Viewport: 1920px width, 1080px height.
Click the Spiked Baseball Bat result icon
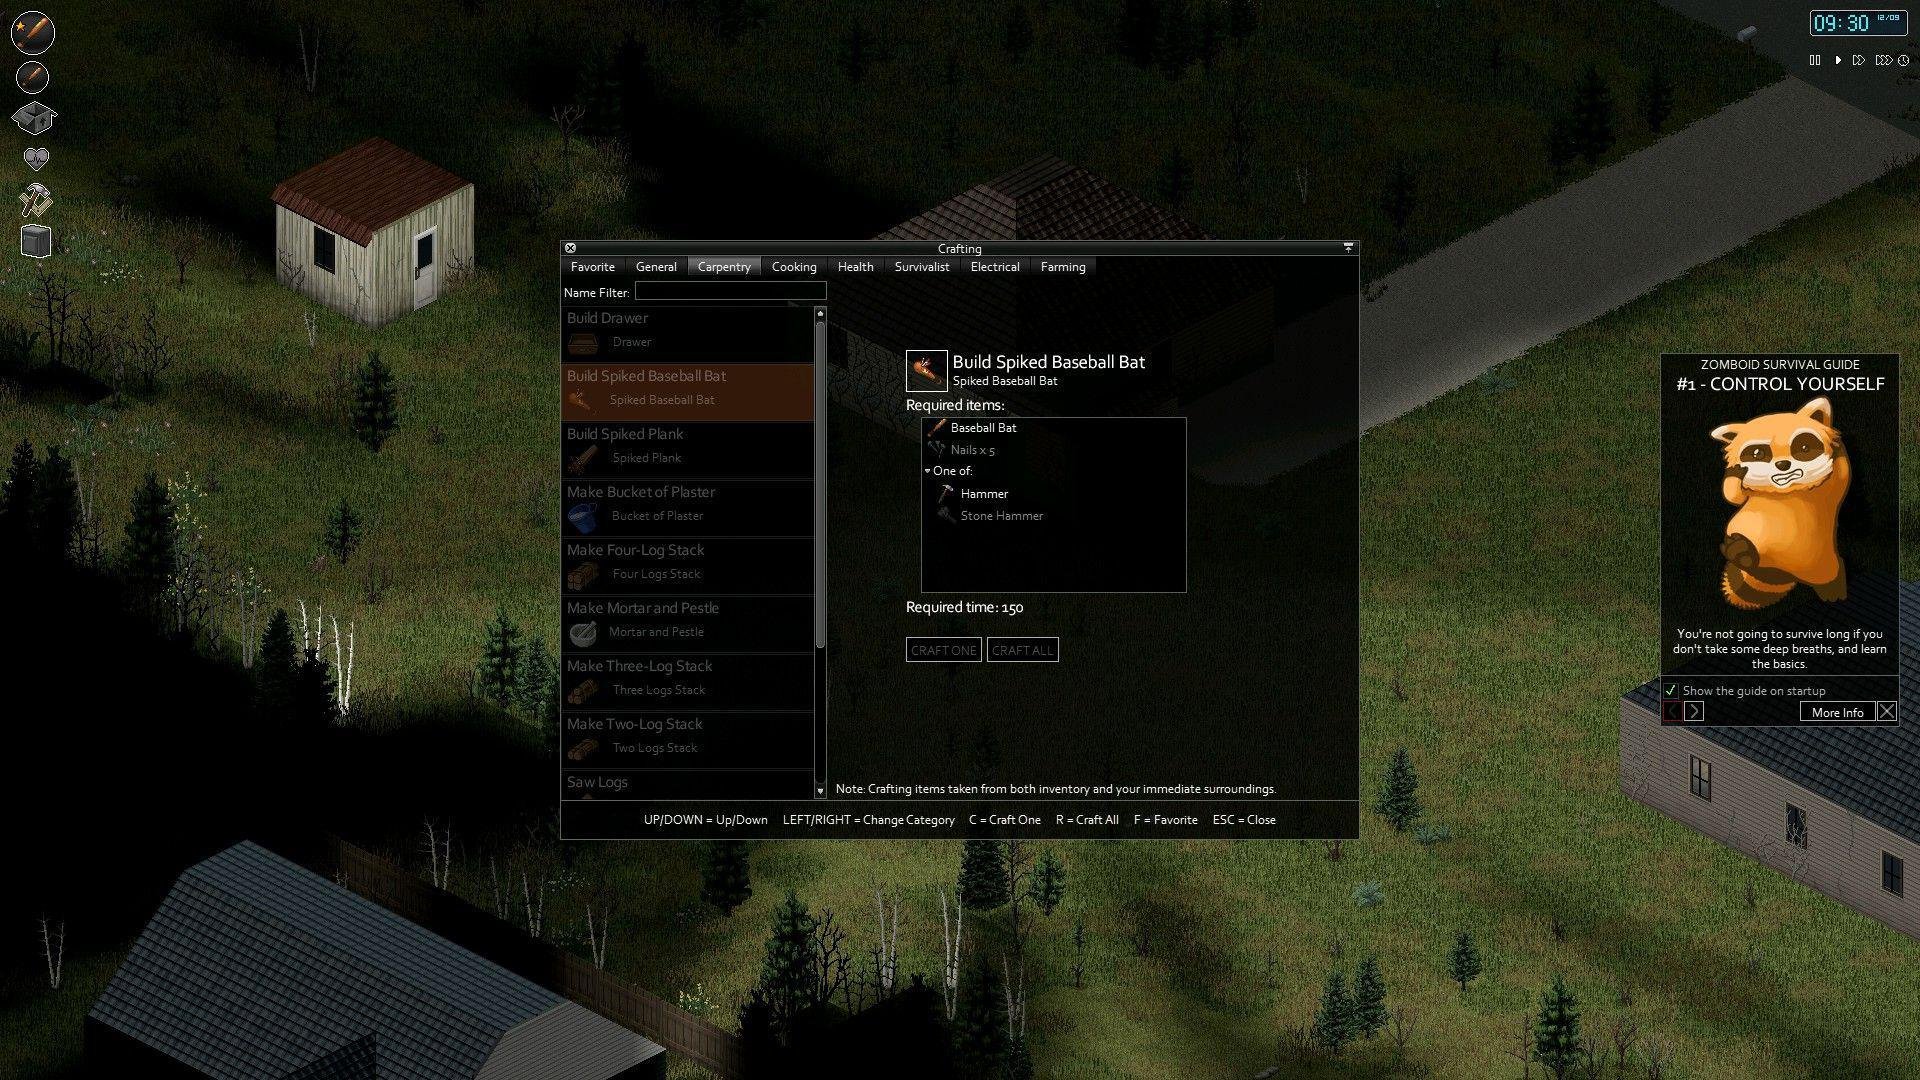click(x=924, y=368)
